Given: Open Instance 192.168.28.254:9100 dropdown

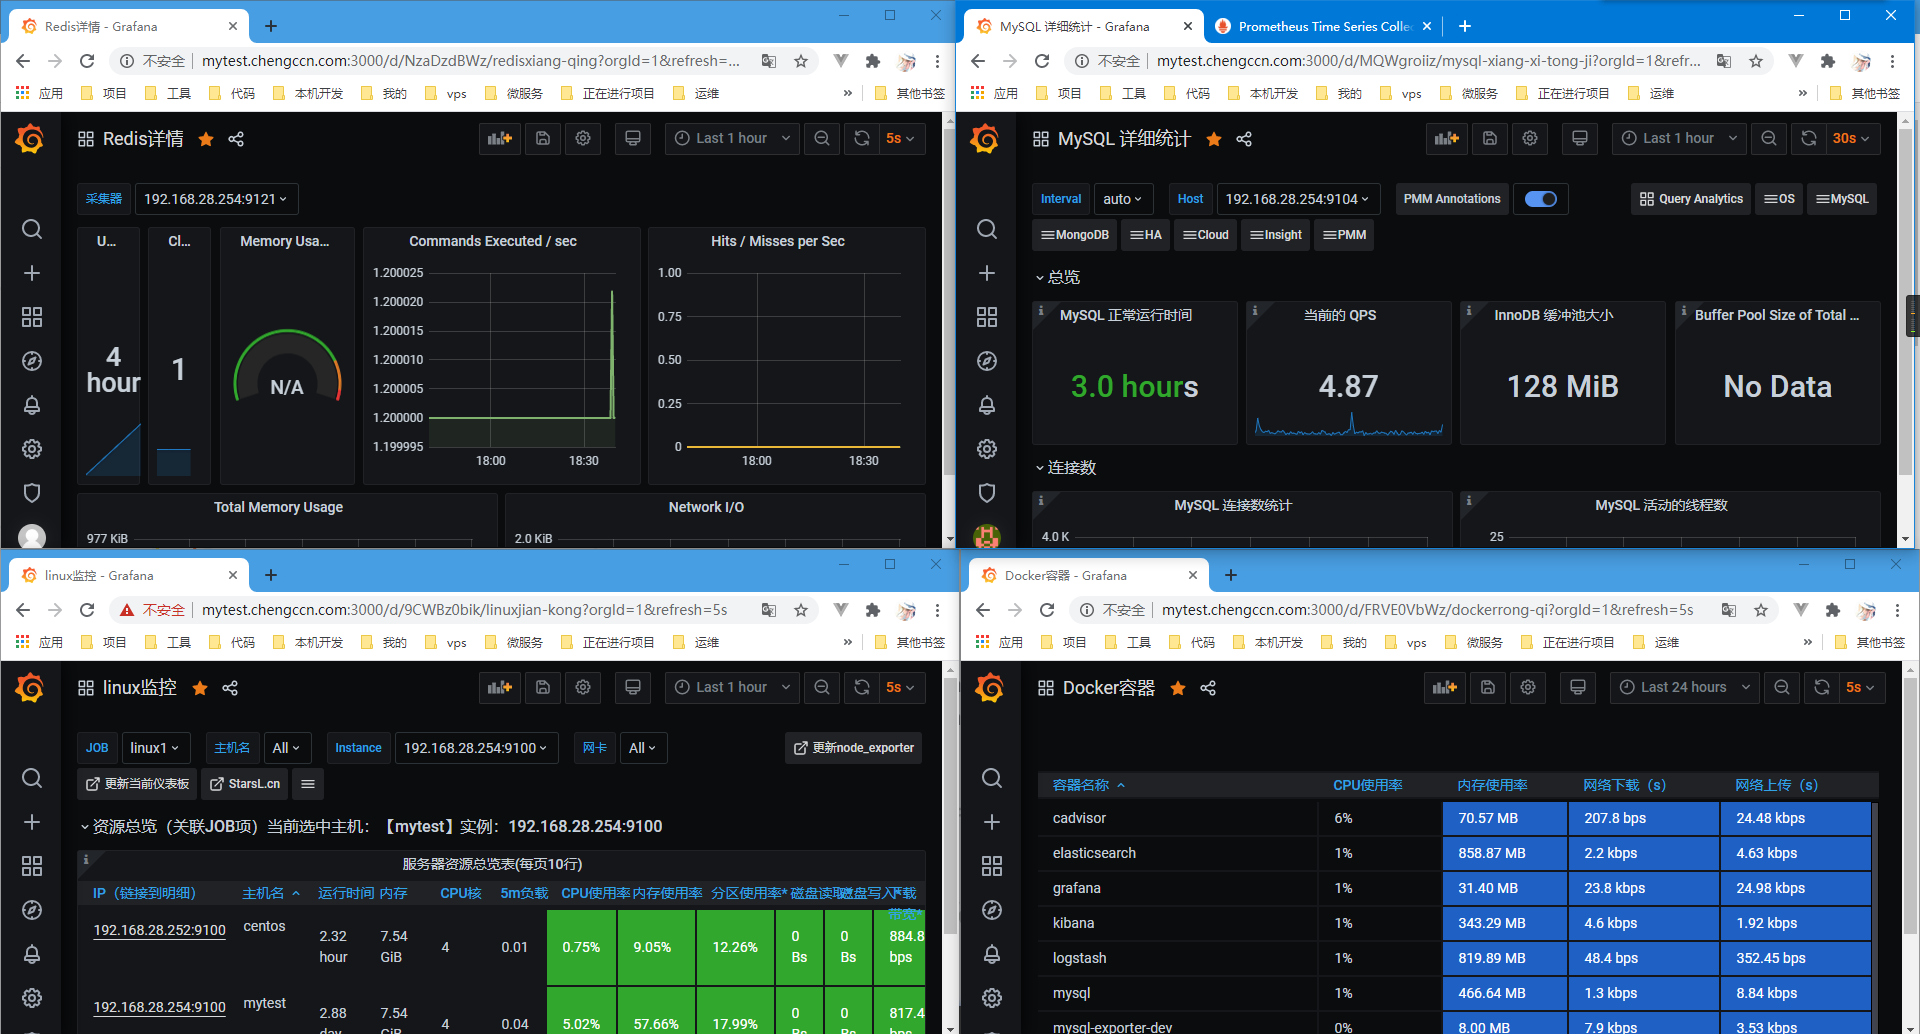Looking at the screenshot, I should pyautogui.click(x=476, y=748).
